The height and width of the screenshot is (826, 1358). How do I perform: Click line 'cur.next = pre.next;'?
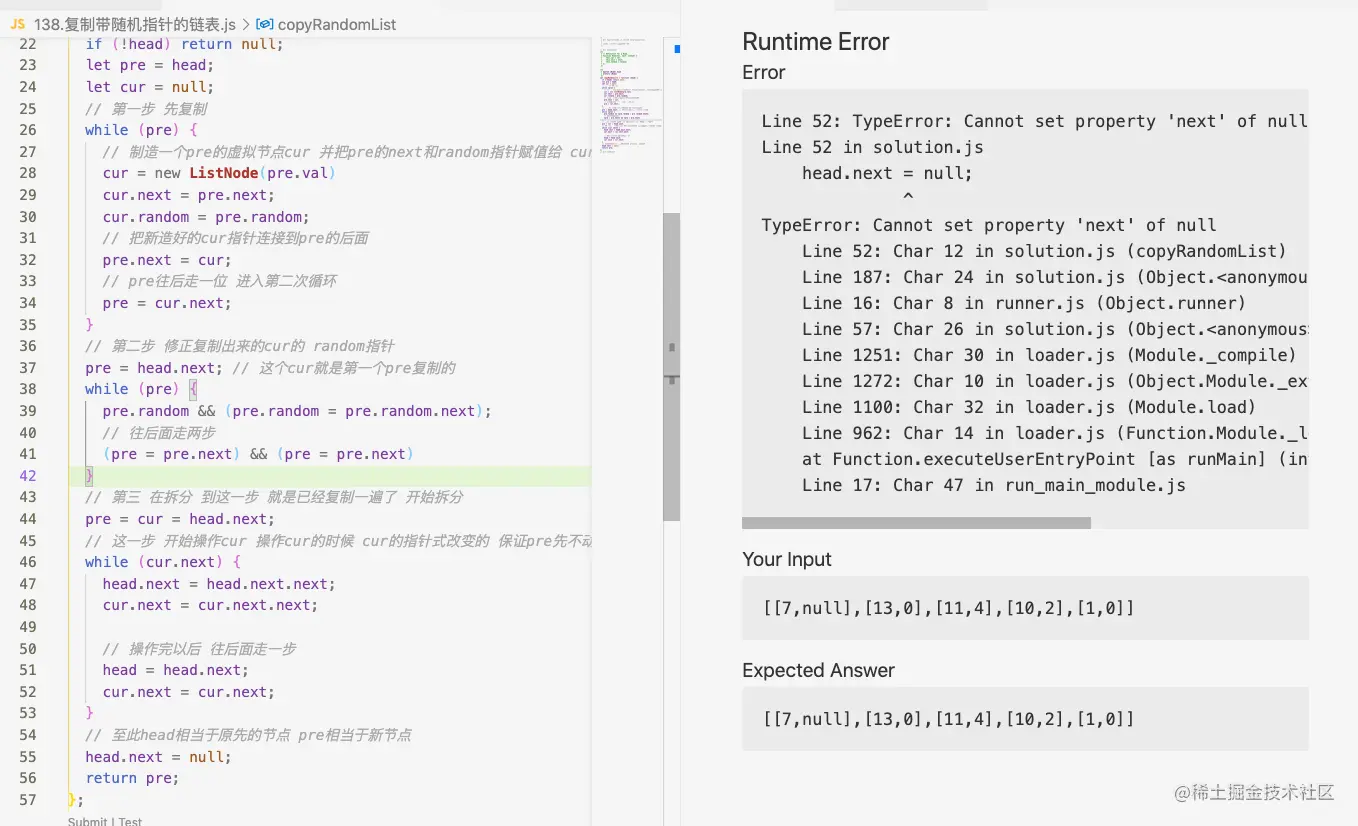tap(188, 195)
